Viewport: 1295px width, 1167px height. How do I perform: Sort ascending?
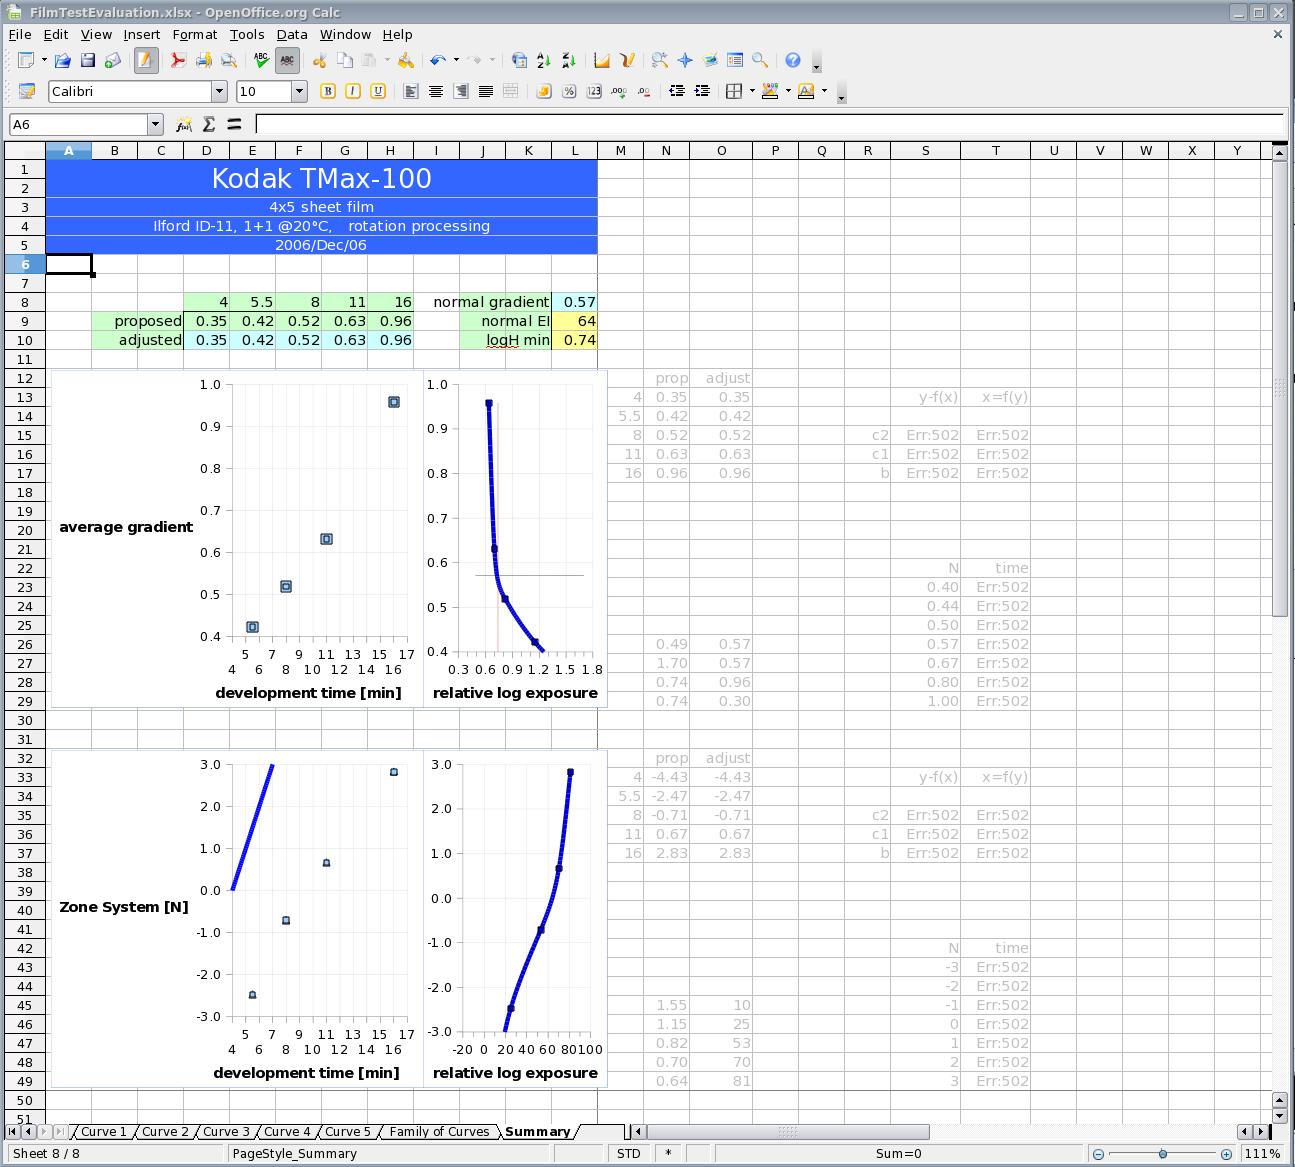544,61
